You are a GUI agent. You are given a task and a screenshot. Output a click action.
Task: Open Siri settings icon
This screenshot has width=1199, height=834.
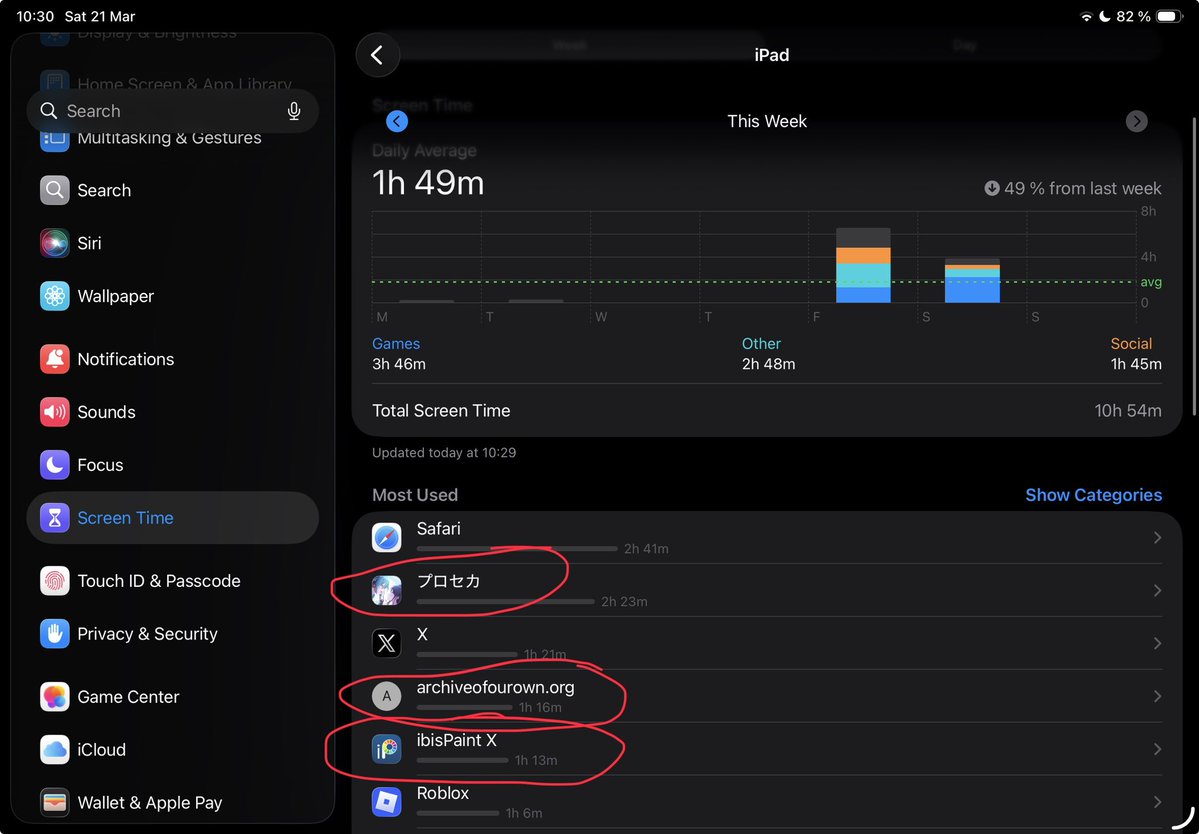pos(54,243)
